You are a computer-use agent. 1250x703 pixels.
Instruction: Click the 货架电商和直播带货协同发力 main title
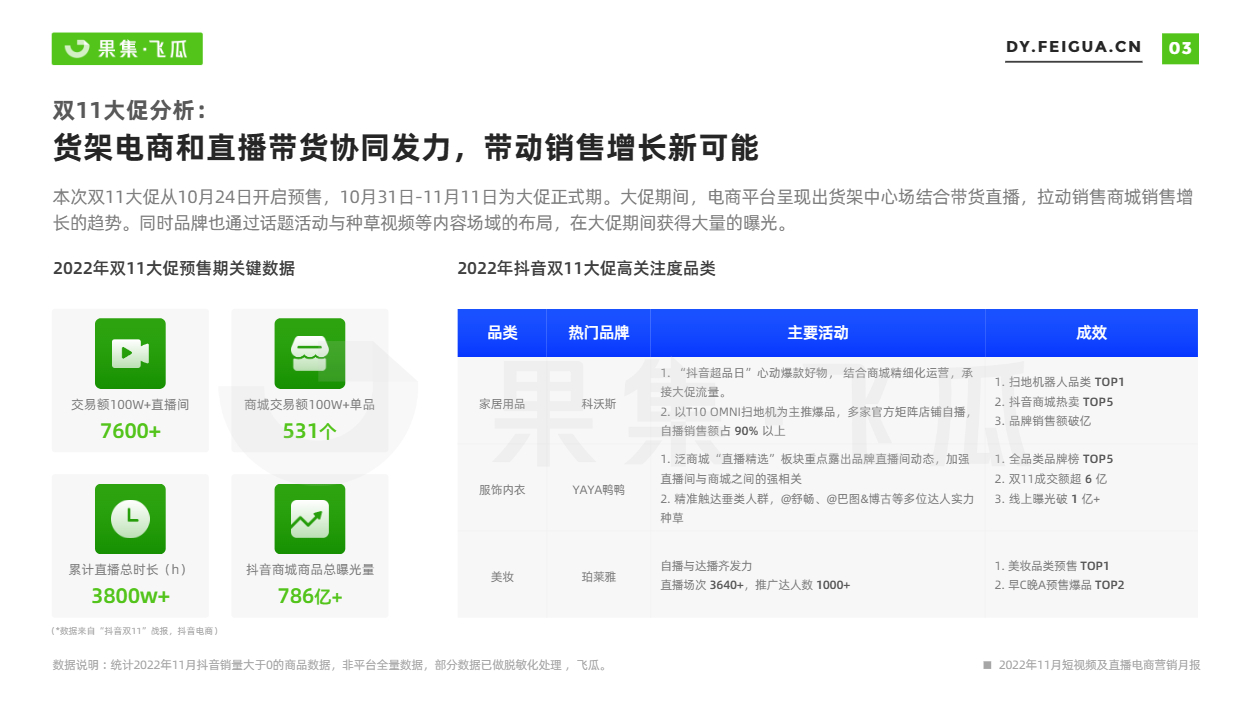click(x=405, y=148)
